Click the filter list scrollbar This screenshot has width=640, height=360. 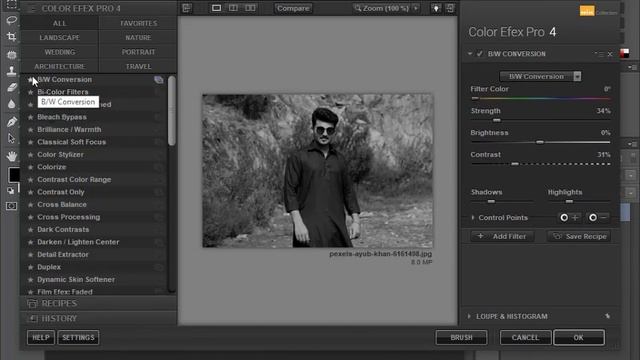172,110
